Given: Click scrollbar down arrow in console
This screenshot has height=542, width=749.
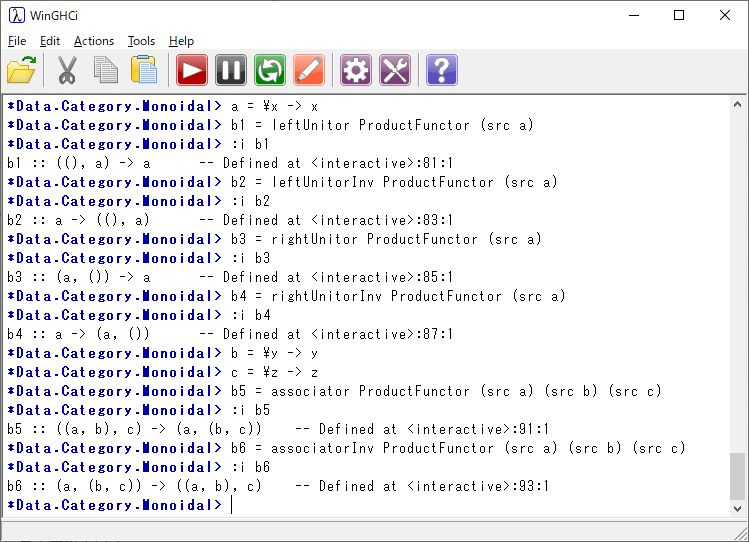Looking at the screenshot, I should coord(737,509).
